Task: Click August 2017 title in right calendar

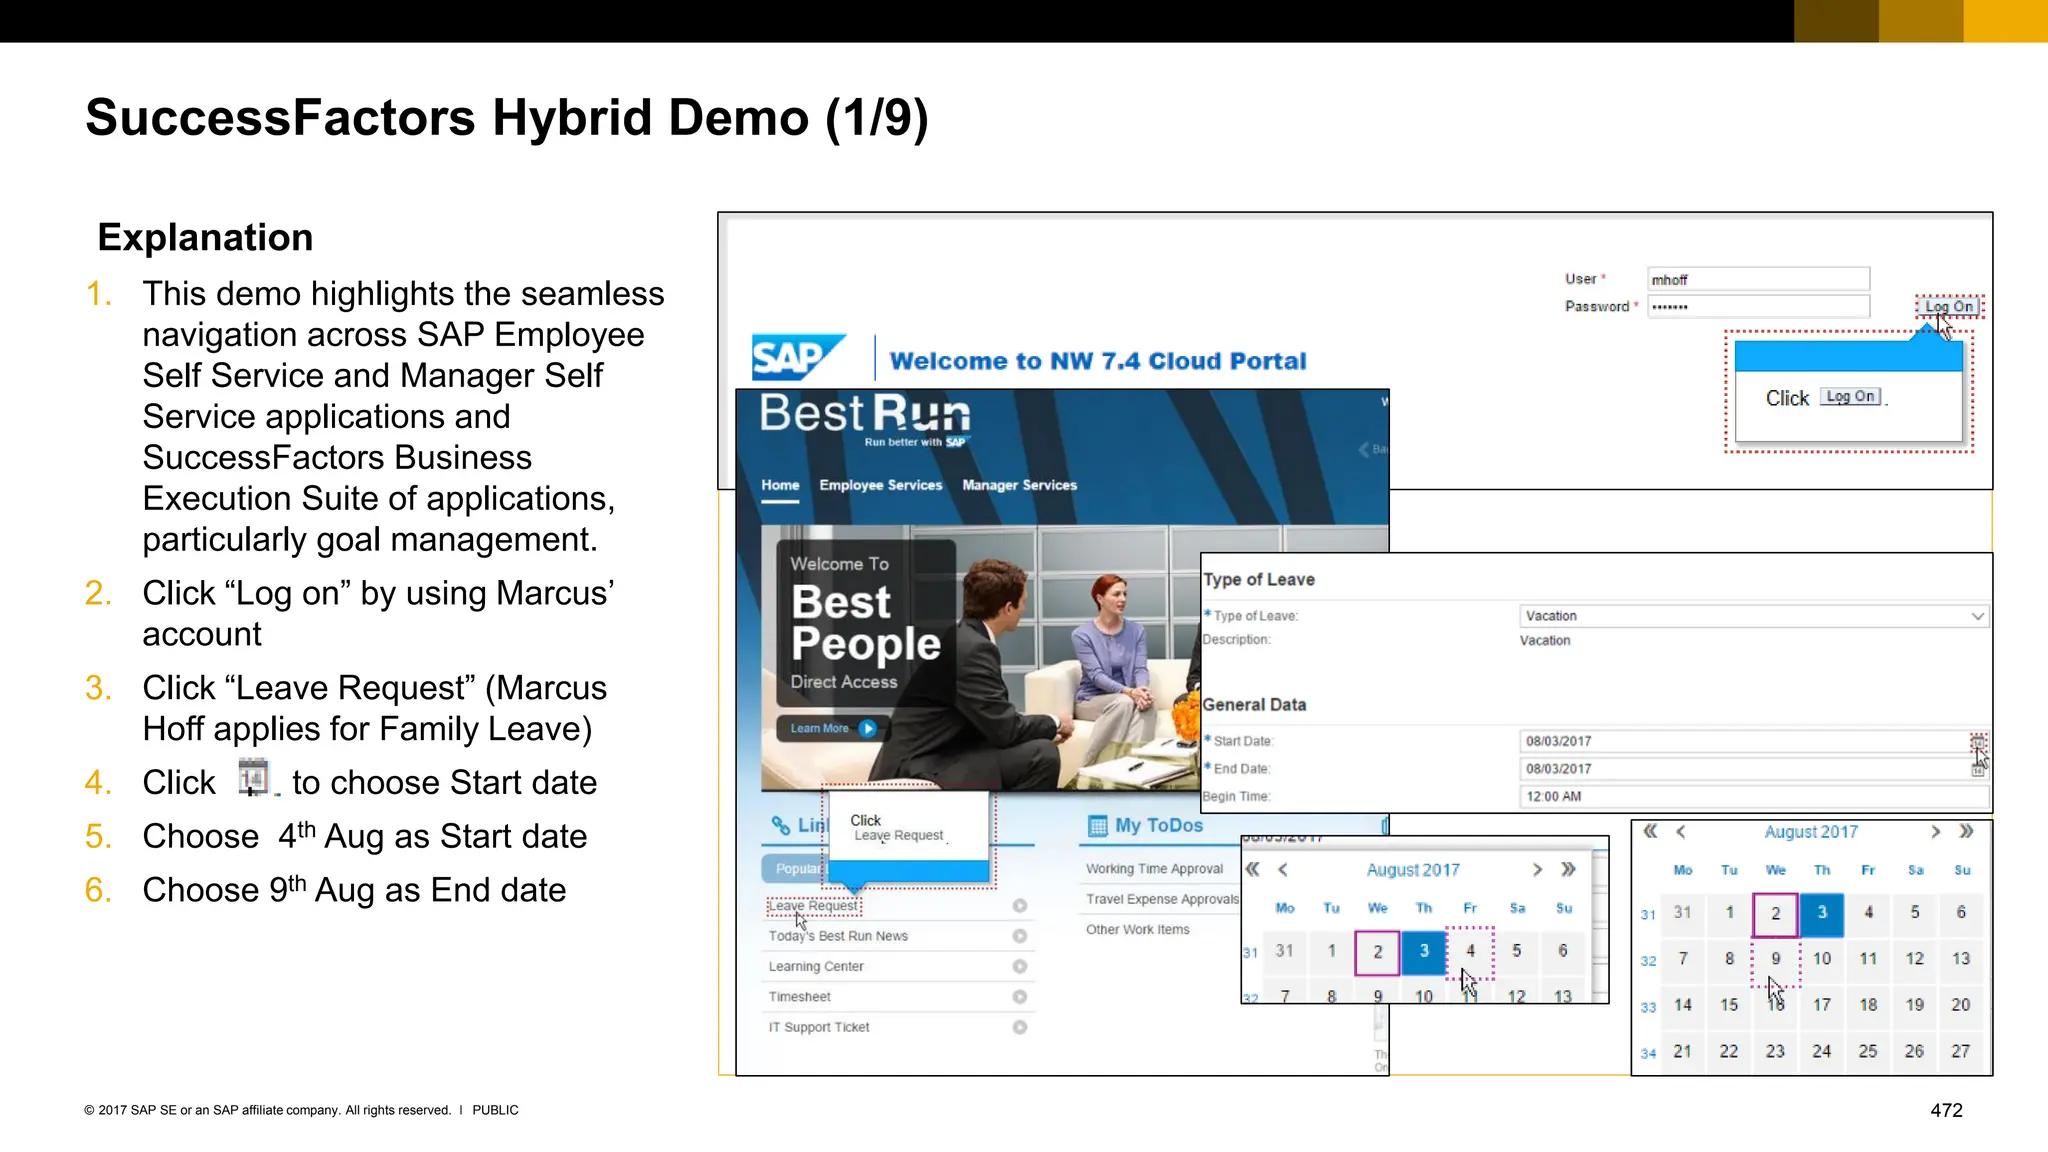Action: (1811, 832)
